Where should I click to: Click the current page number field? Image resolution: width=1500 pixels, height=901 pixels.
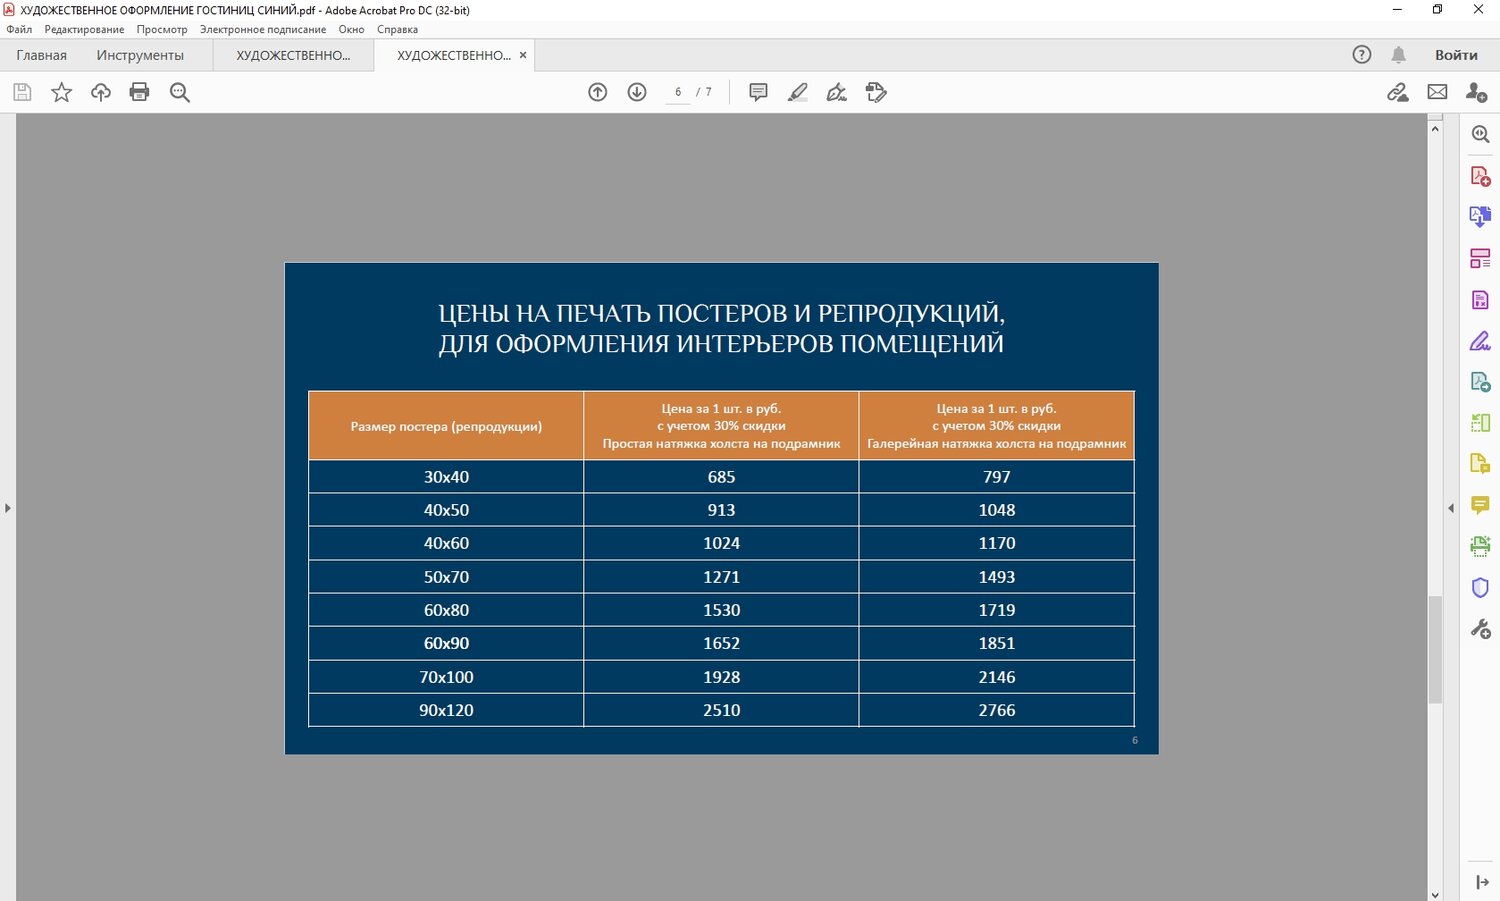point(678,92)
